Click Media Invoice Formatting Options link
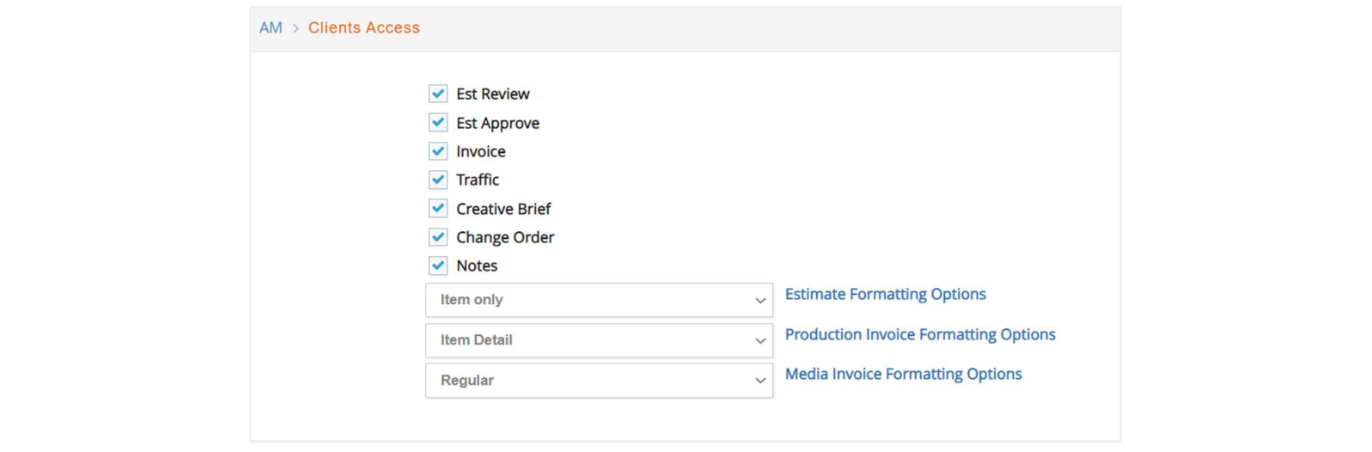This screenshot has height=452, width=1372. (x=903, y=374)
